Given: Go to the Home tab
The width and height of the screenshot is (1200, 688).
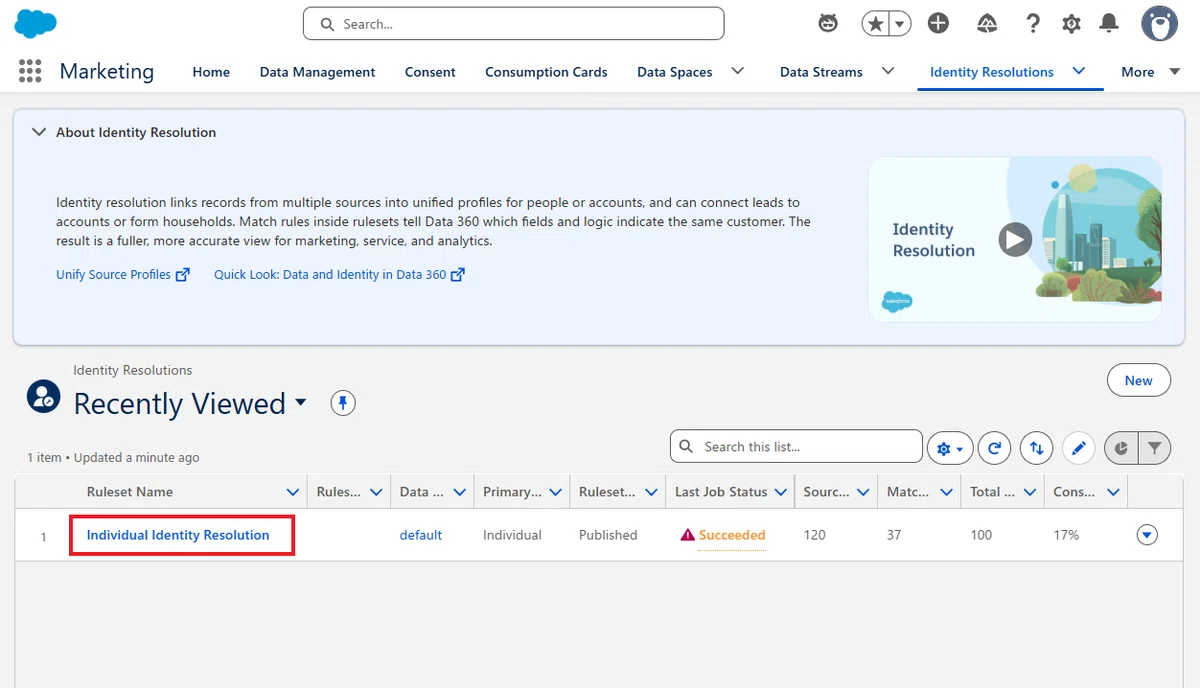Looking at the screenshot, I should (x=211, y=72).
